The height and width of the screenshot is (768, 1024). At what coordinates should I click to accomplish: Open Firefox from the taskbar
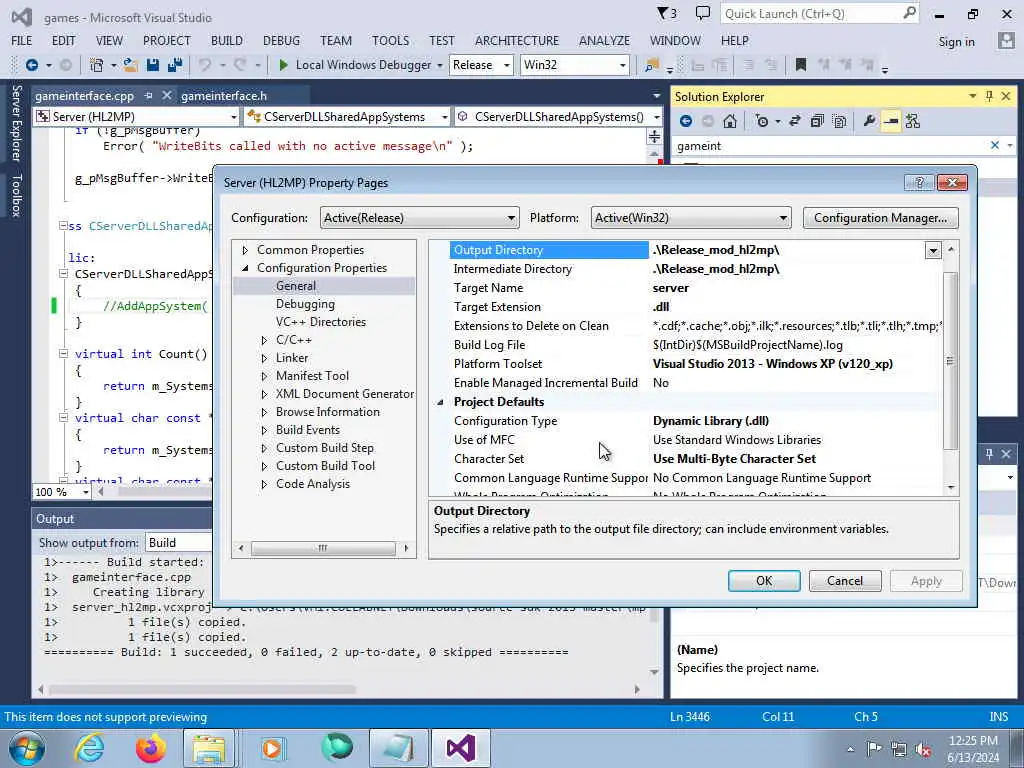(x=150, y=748)
